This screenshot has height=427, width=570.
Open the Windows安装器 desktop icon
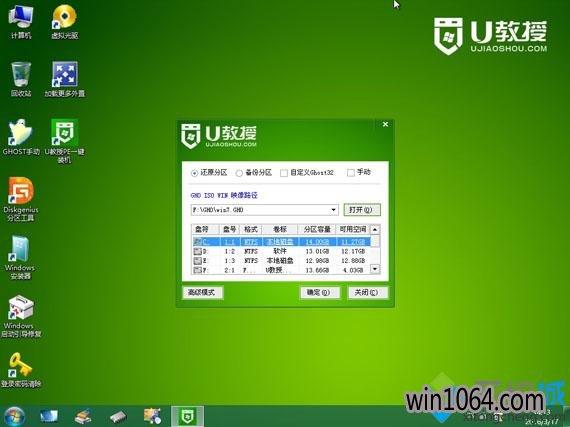coord(20,257)
